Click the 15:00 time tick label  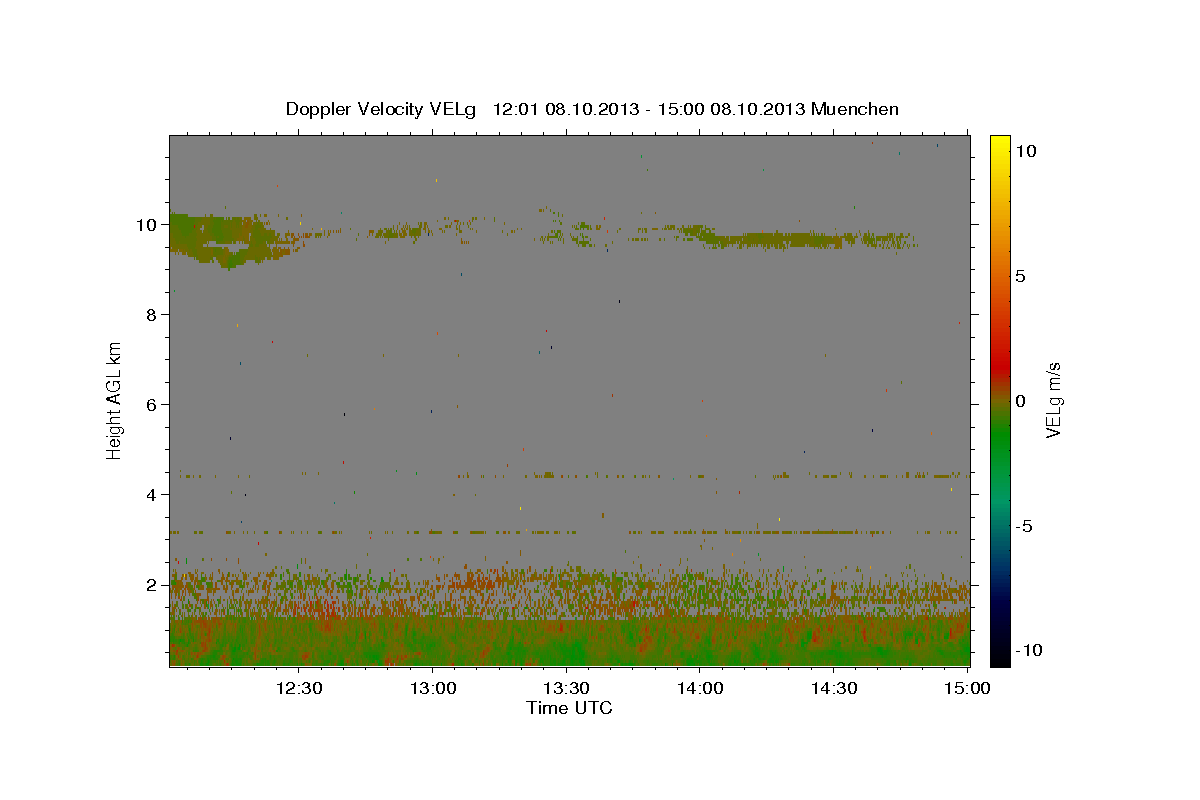click(968, 689)
